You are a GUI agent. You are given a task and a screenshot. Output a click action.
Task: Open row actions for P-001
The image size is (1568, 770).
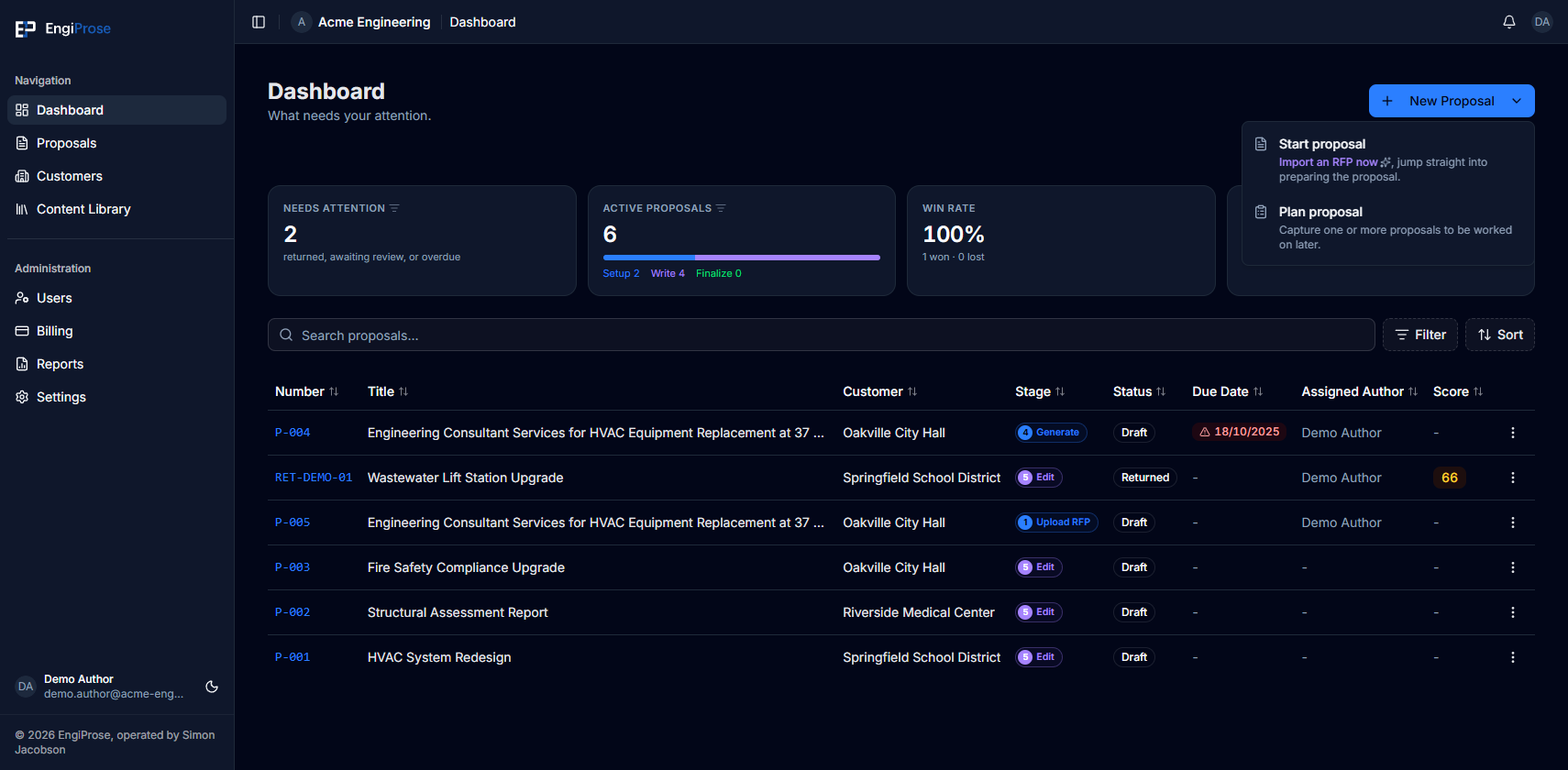pos(1512,657)
